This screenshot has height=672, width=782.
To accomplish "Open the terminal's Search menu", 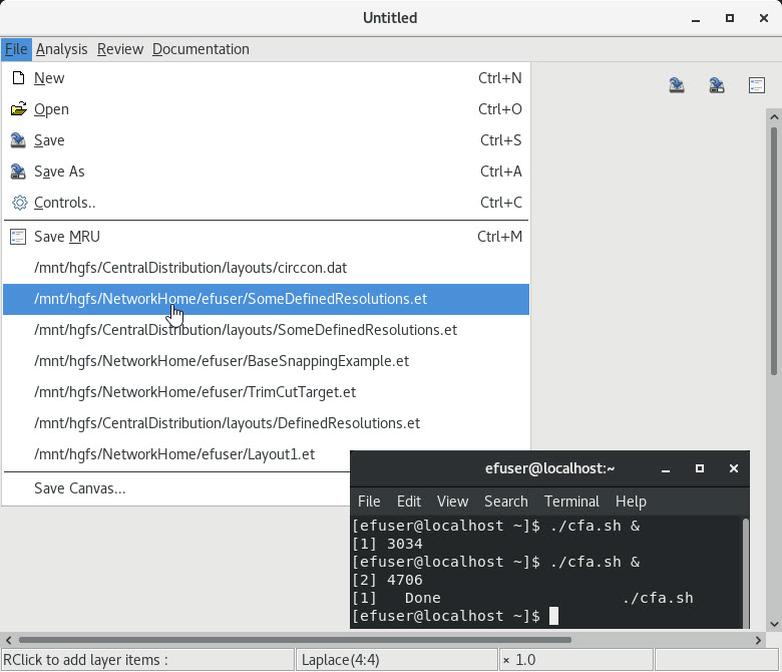I will tap(505, 501).
